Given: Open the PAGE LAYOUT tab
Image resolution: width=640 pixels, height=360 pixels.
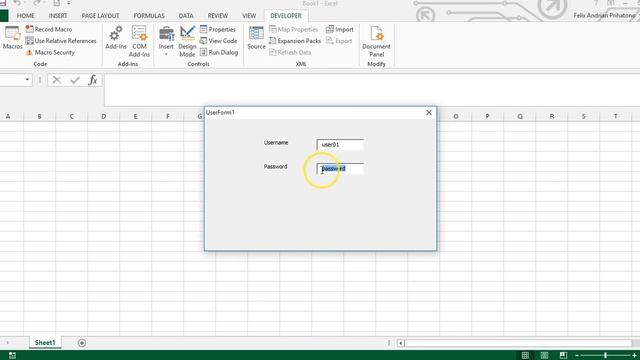Looking at the screenshot, I should (x=100, y=16).
